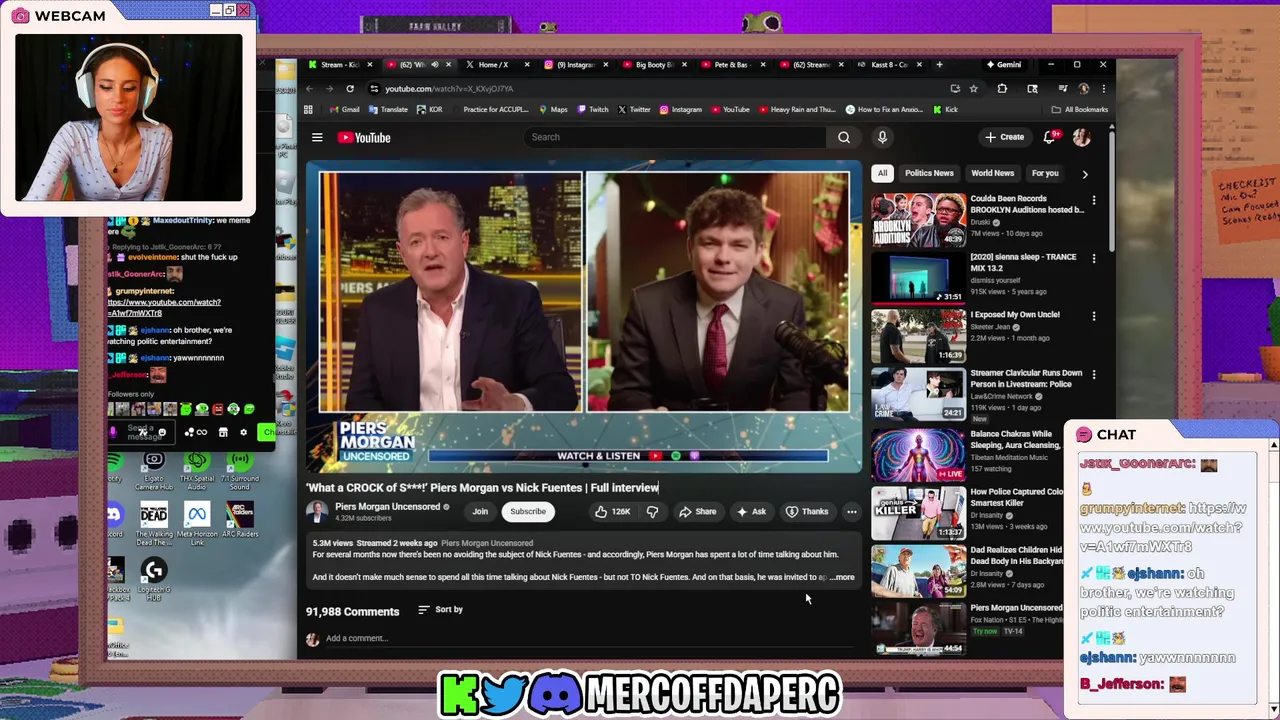Mute the audio-playing YouTube tab speaker icon
This screenshot has height=720, width=1280.
[434, 65]
